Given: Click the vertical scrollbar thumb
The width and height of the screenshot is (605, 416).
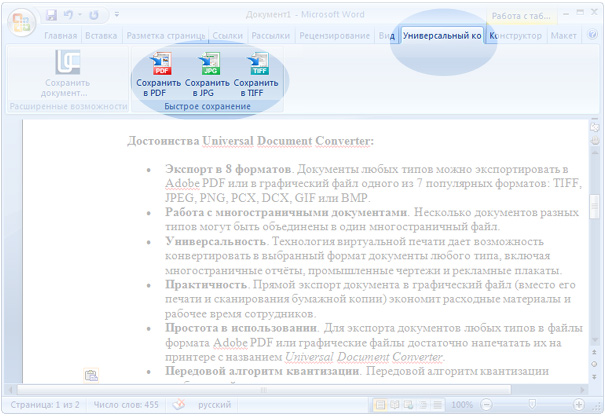Looking at the screenshot, I should (595, 206).
